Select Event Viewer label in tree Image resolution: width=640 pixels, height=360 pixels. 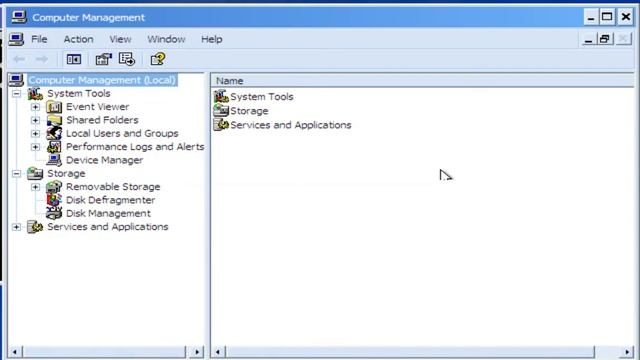click(98, 107)
